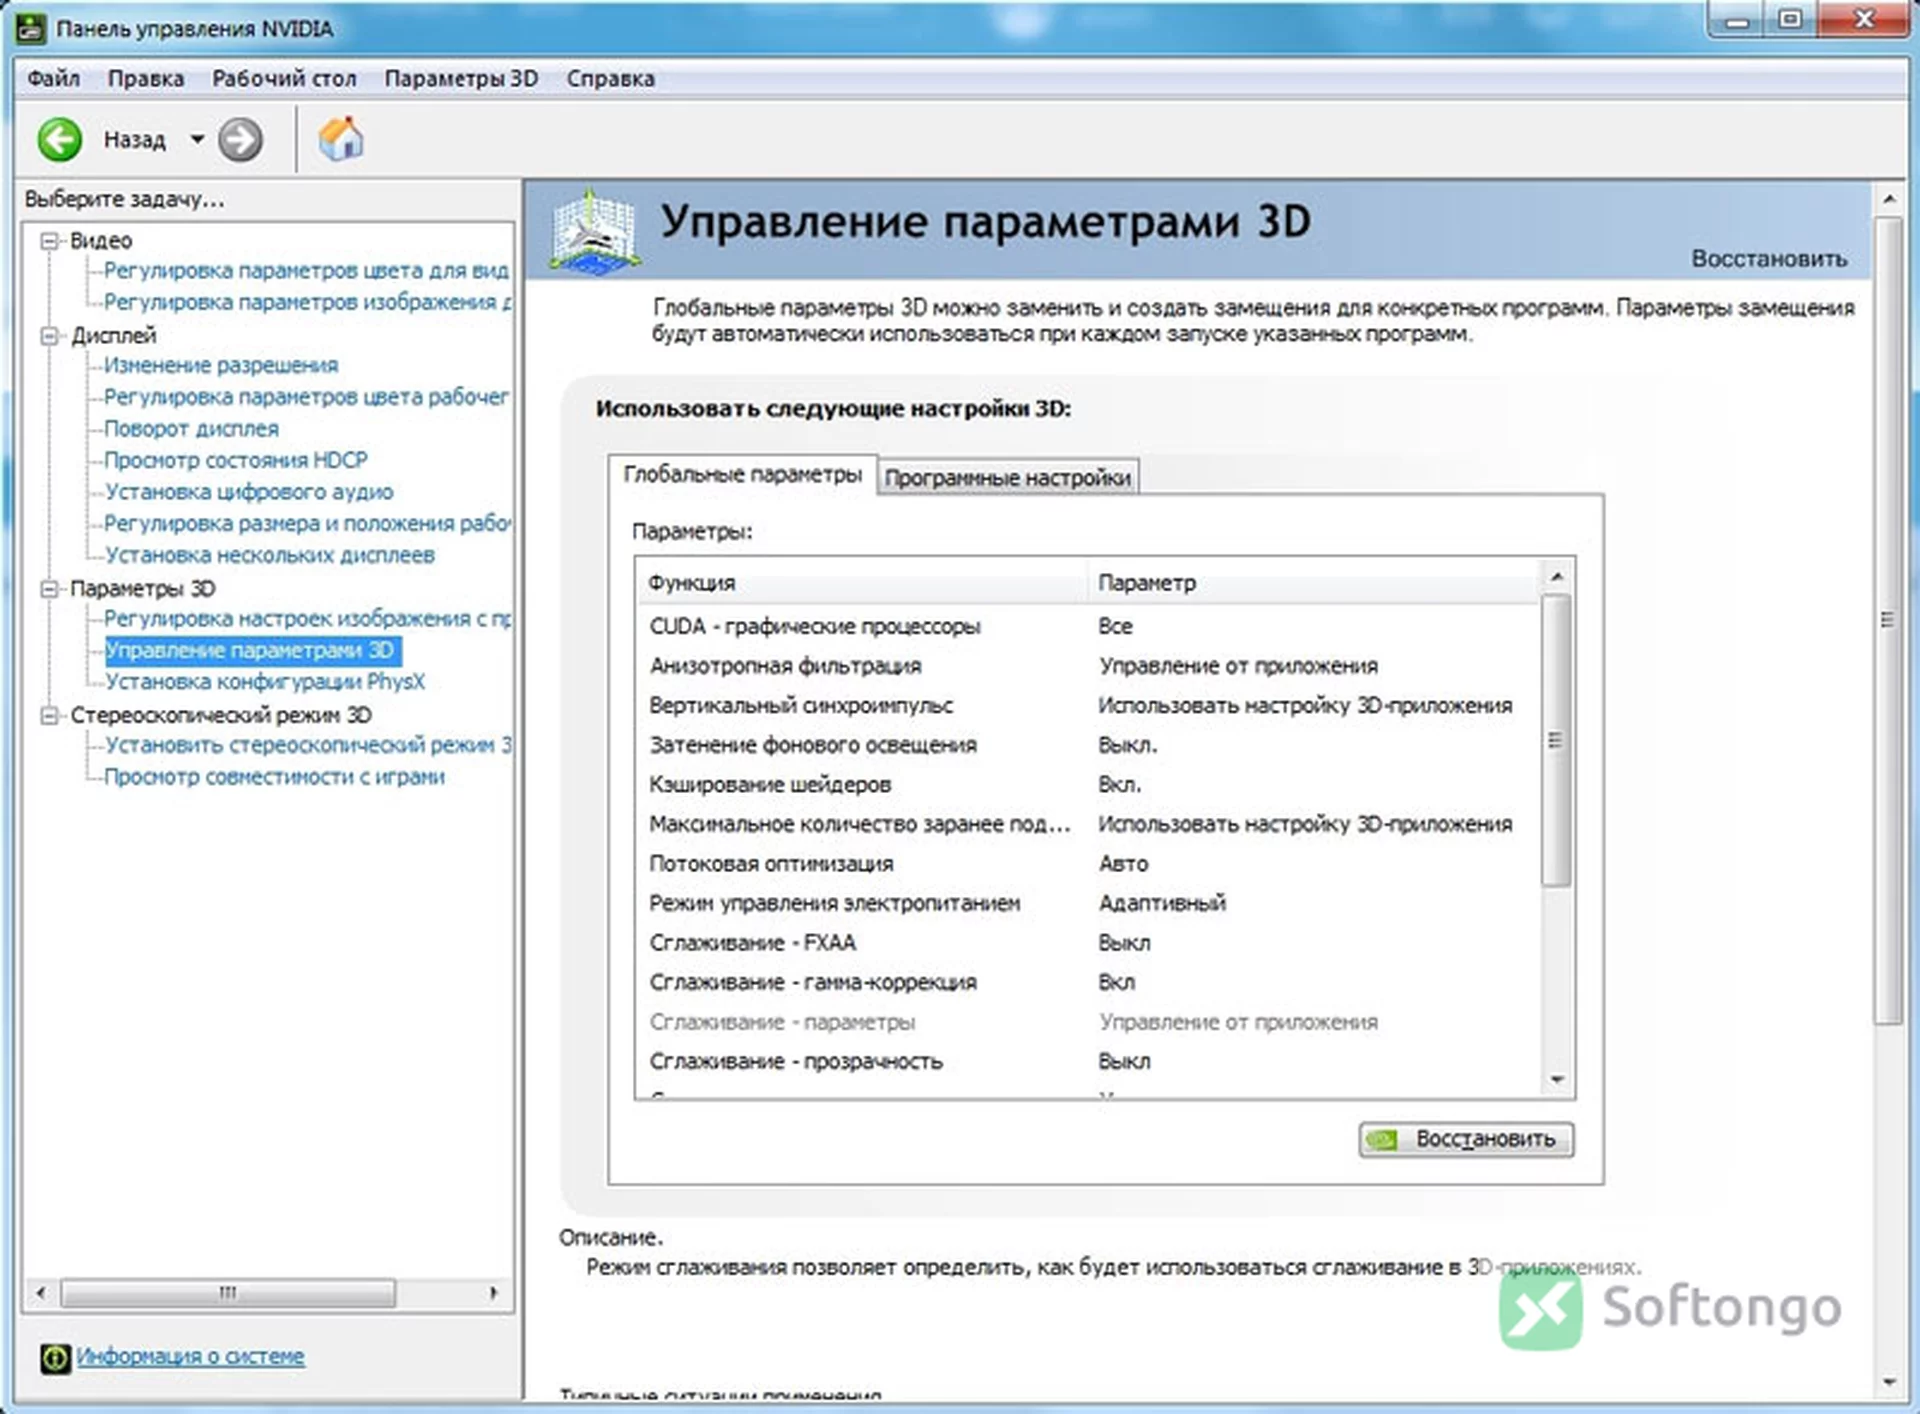The width and height of the screenshot is (1920, 1414).
Task: Click the Параметр column header
Action: 1313,582
